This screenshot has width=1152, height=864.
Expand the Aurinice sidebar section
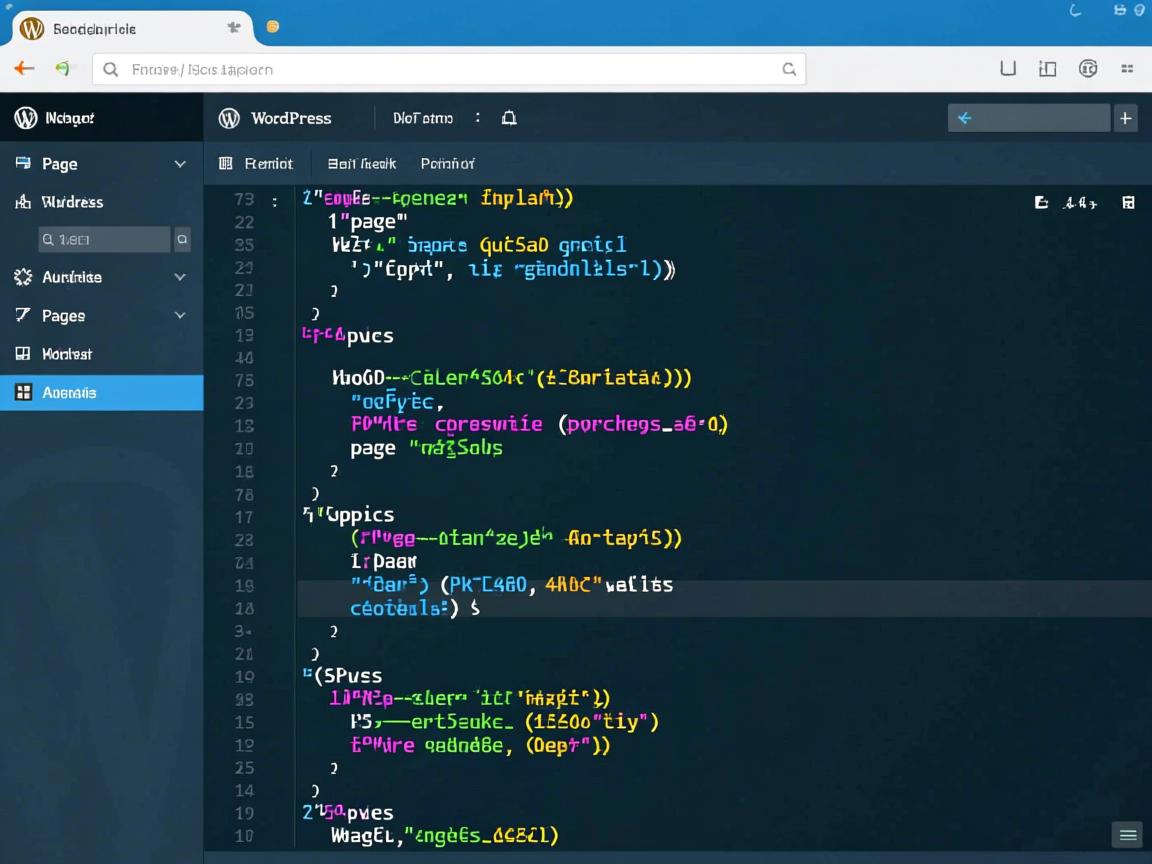pyautogui.click(x=180, y=277)
